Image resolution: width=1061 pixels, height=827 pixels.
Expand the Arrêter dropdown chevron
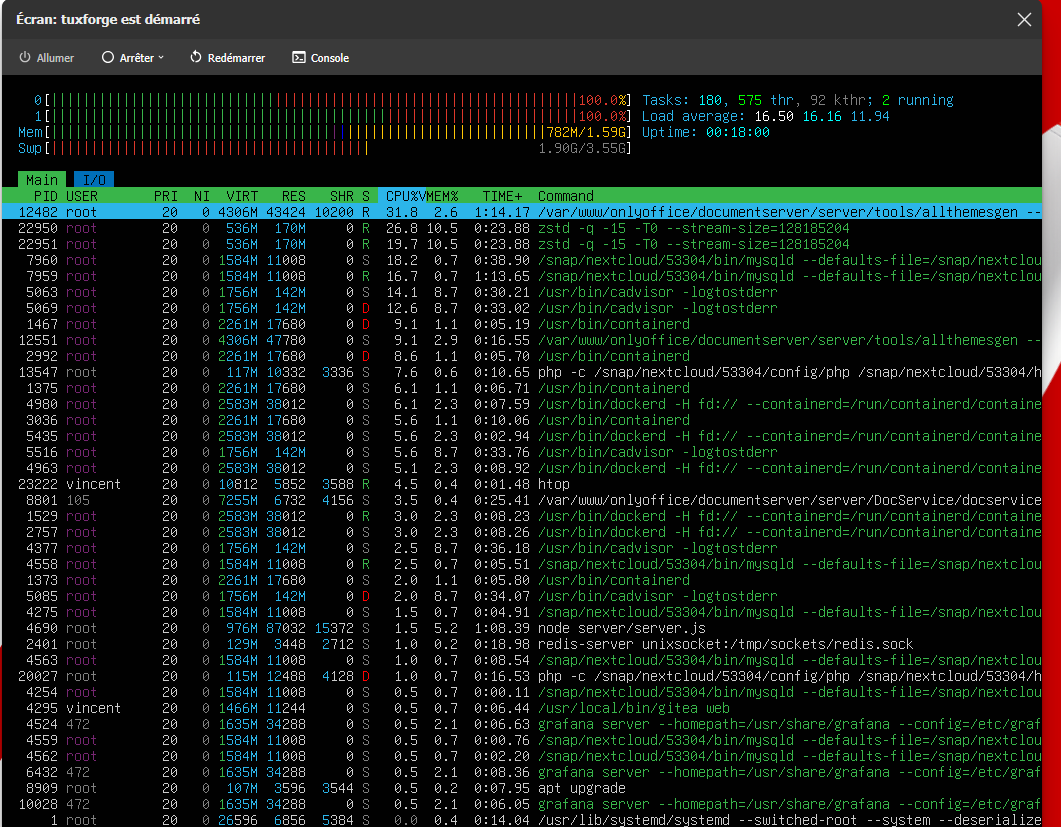click(x=161, y=58)
